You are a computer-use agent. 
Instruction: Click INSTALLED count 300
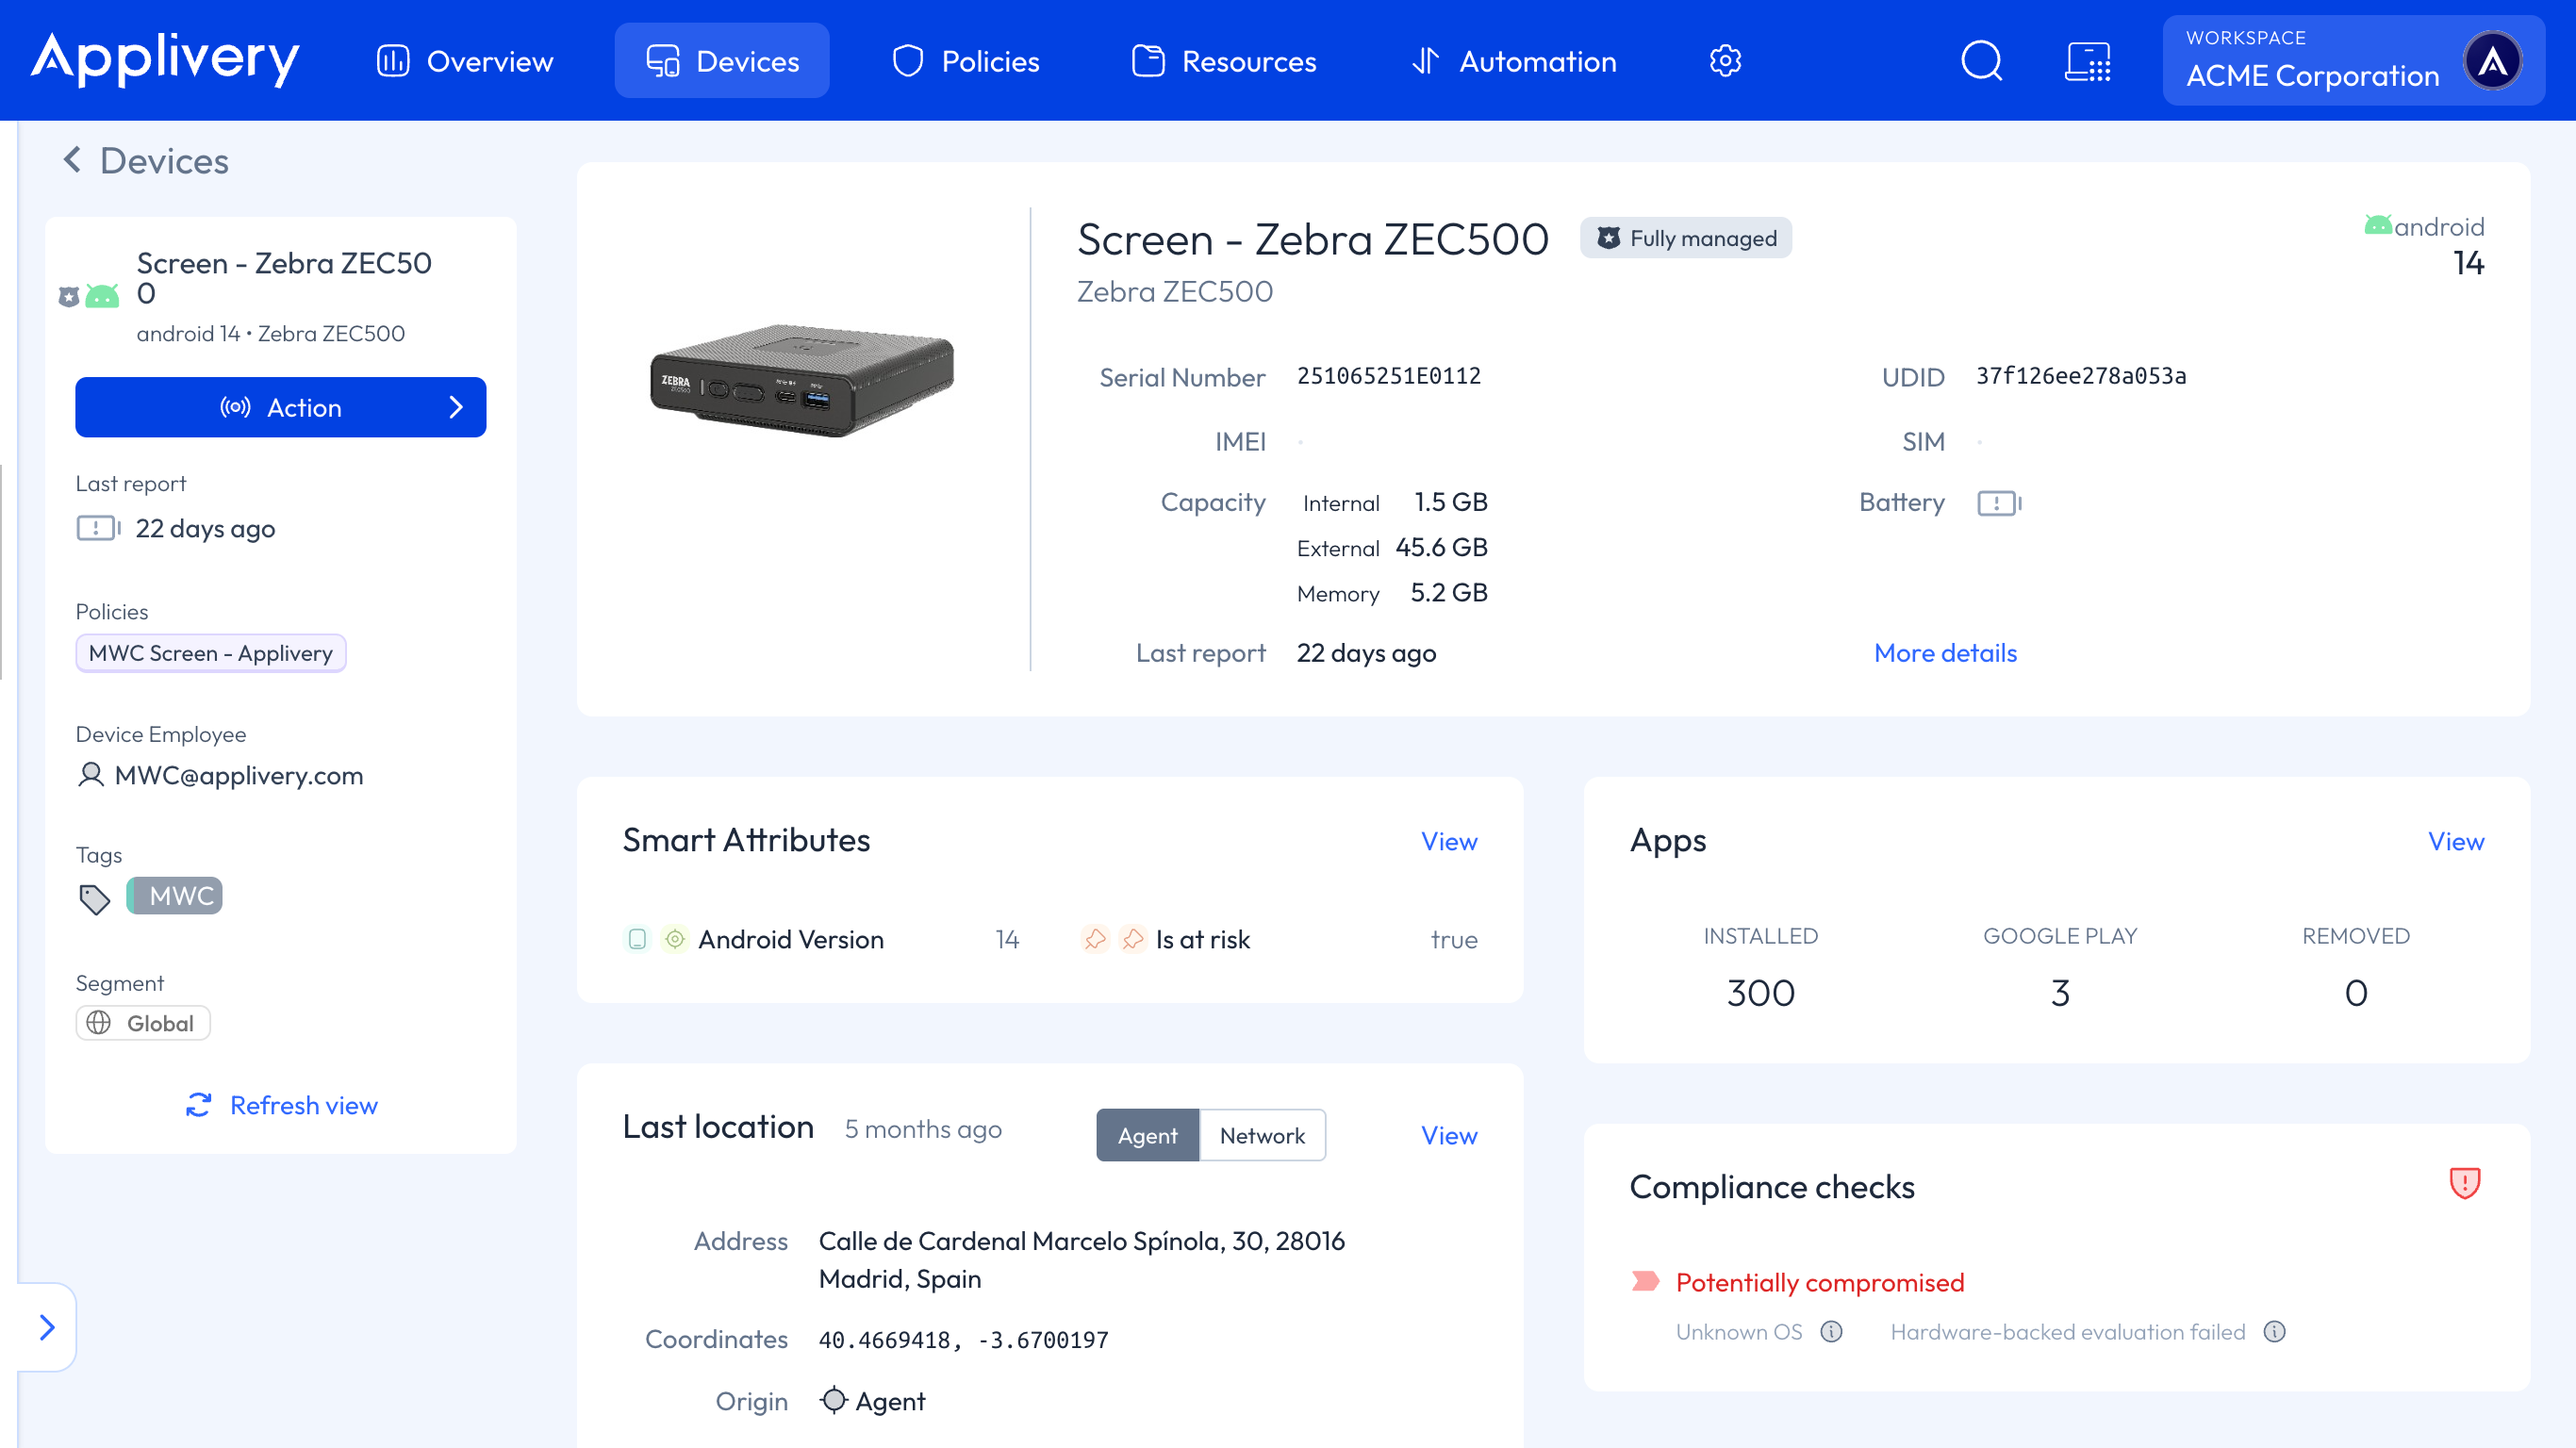[1761, 993]
